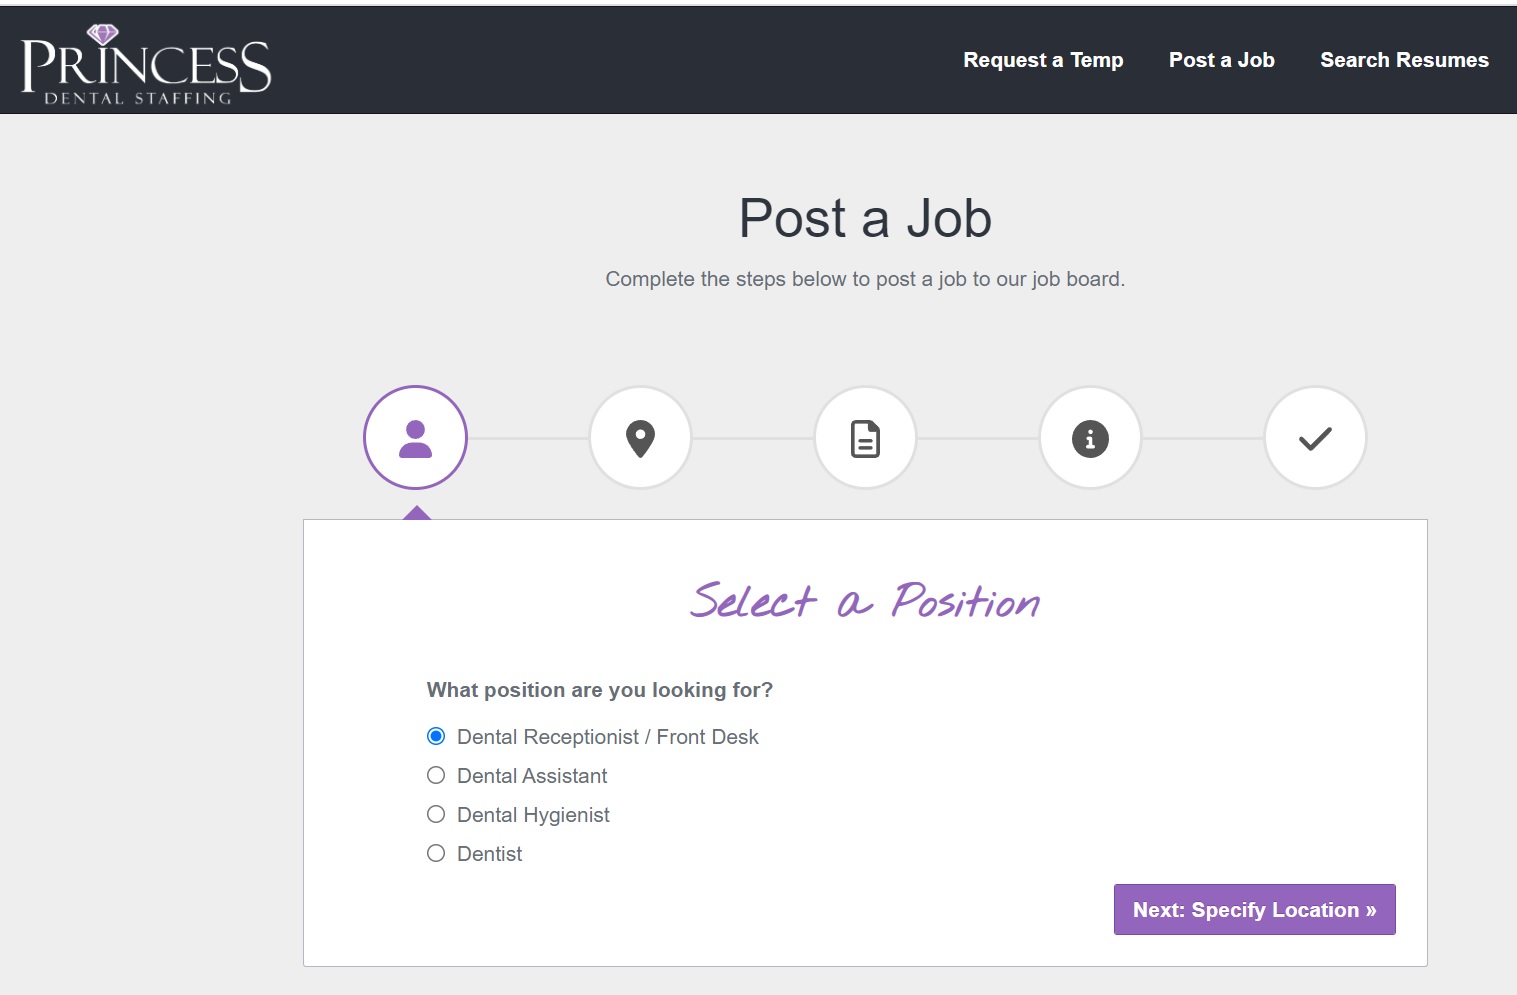Choose the Dental Hygienist radio option

tap(436, 815)
